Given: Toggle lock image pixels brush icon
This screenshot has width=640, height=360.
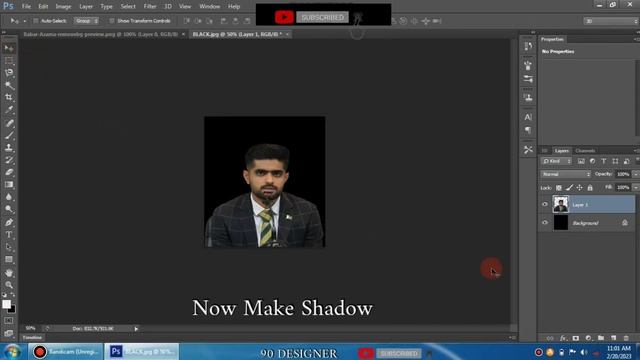Looking at the screenshot, I should click(569, 188).
